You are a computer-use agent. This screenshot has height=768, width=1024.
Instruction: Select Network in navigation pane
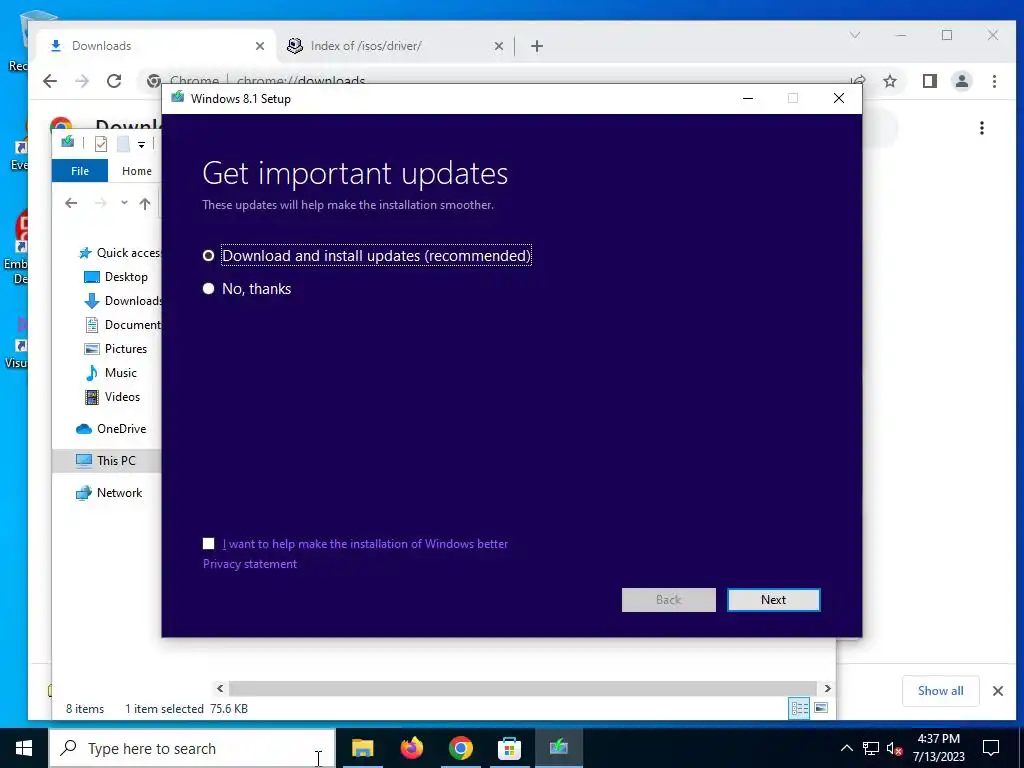coord(109,492)
